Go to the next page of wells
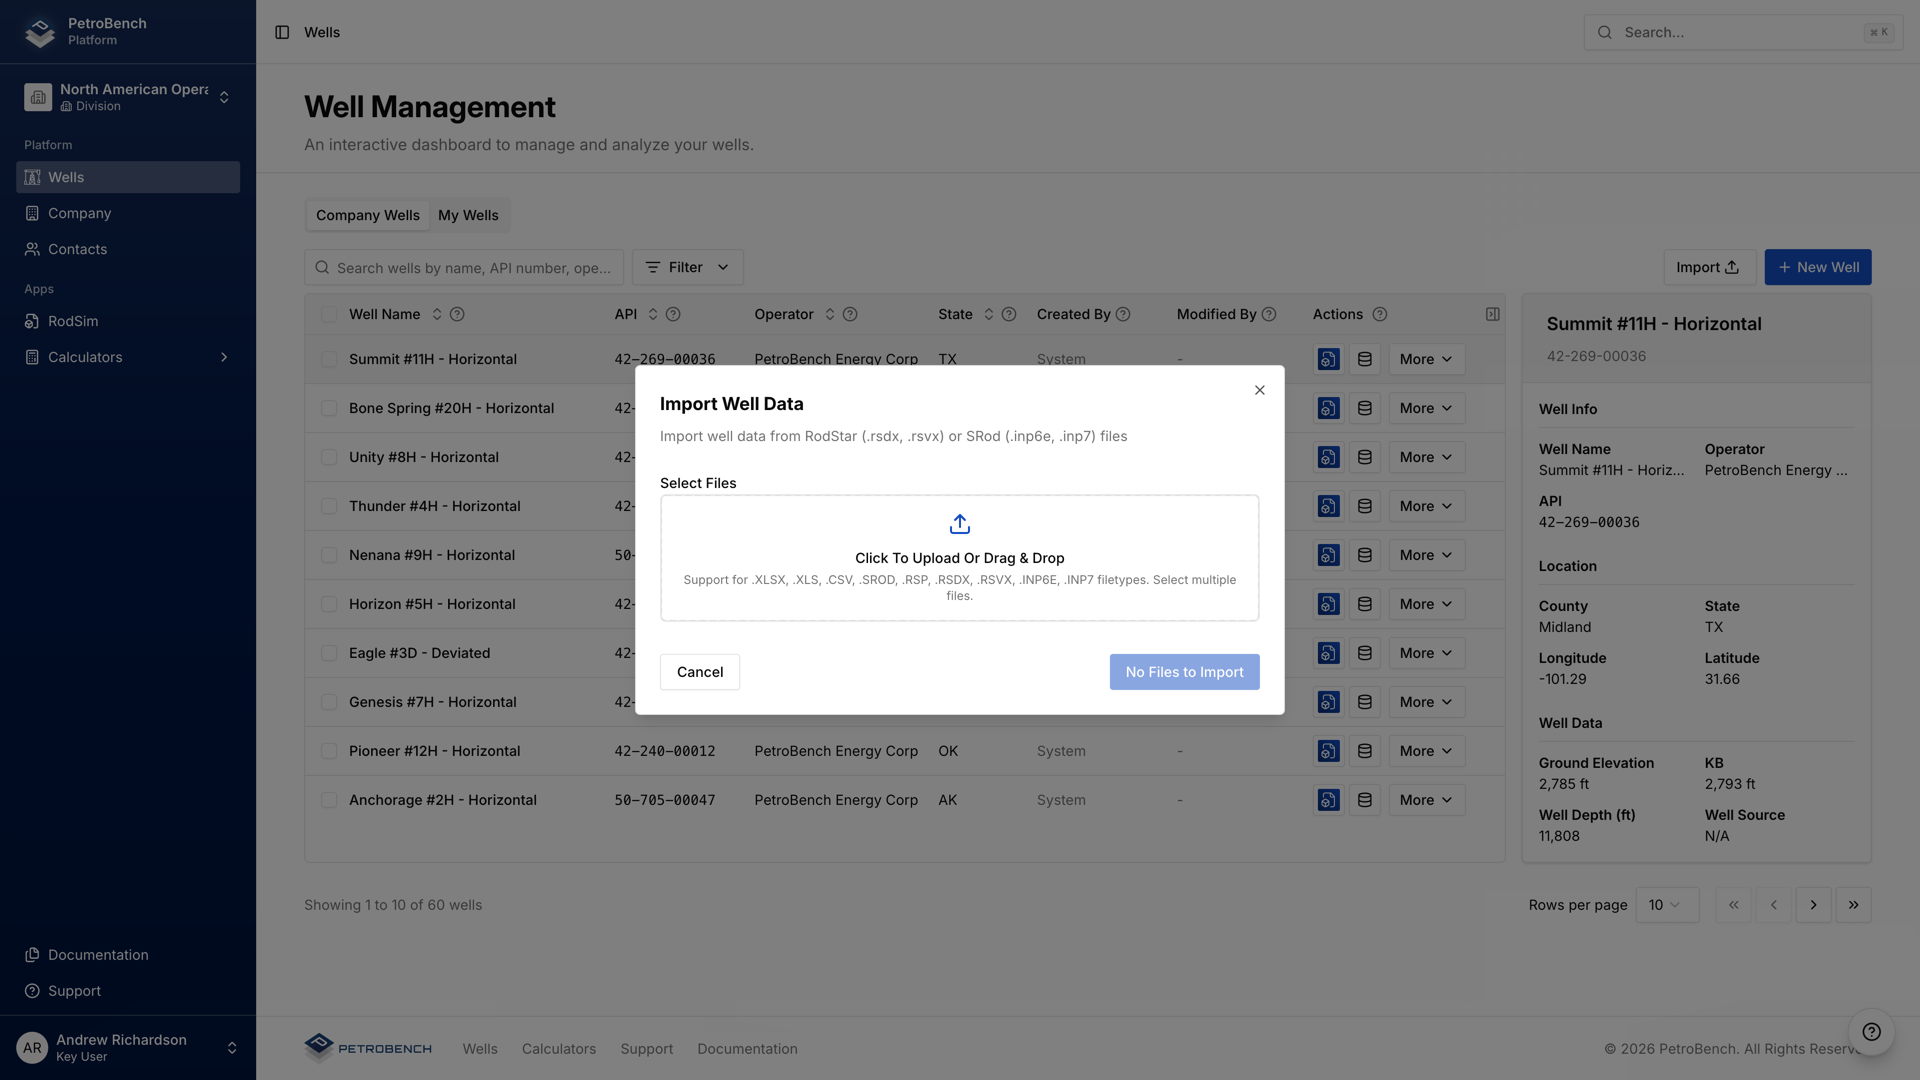The height and width of the screenshot is (1080, 1920). point(1813,904)
